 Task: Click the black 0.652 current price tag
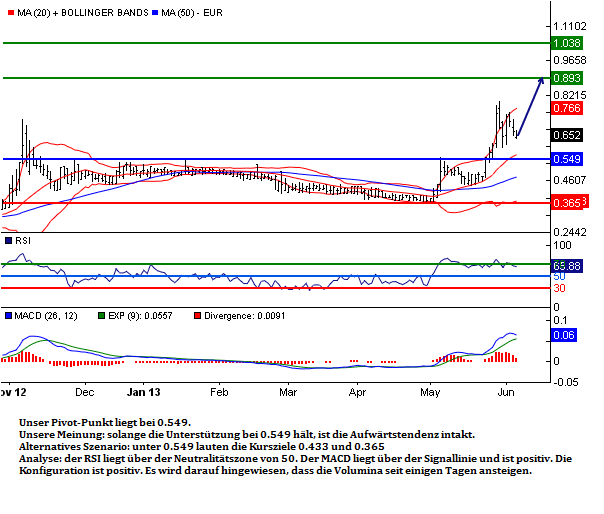point(567,135)
